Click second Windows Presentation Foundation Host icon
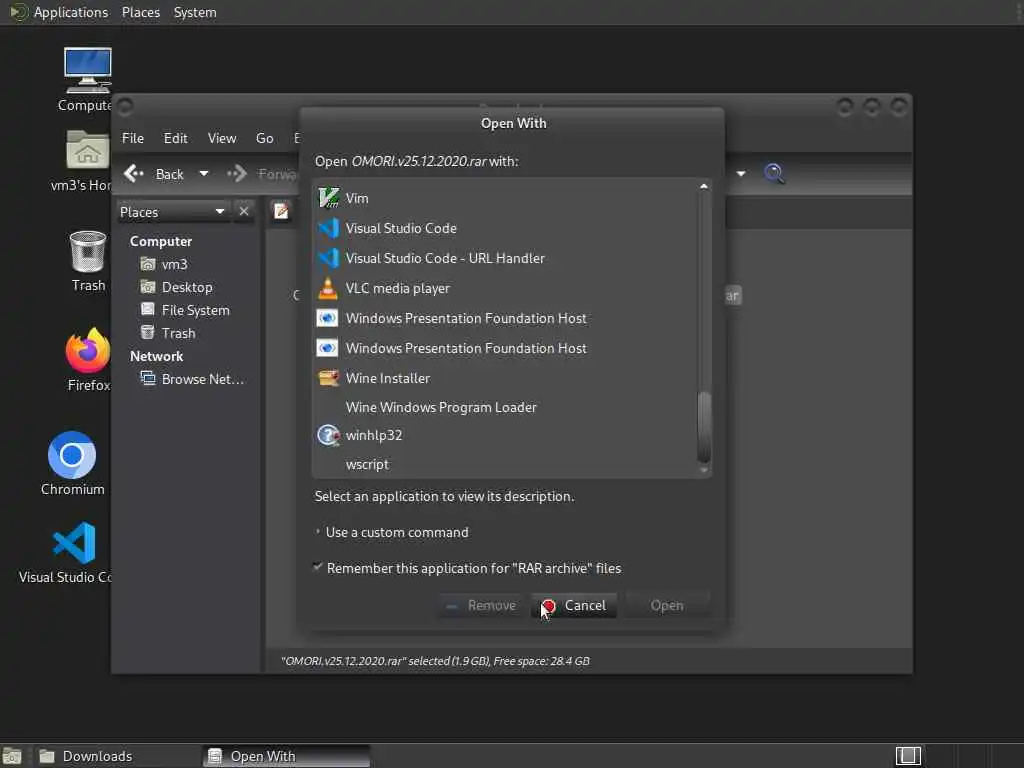1024x768 pixels. pos(328,348)
